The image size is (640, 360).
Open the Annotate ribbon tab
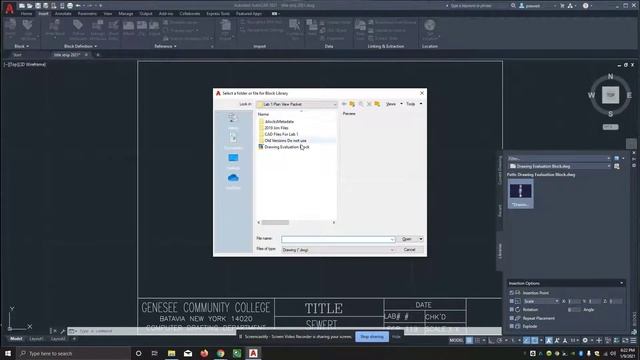63,13
